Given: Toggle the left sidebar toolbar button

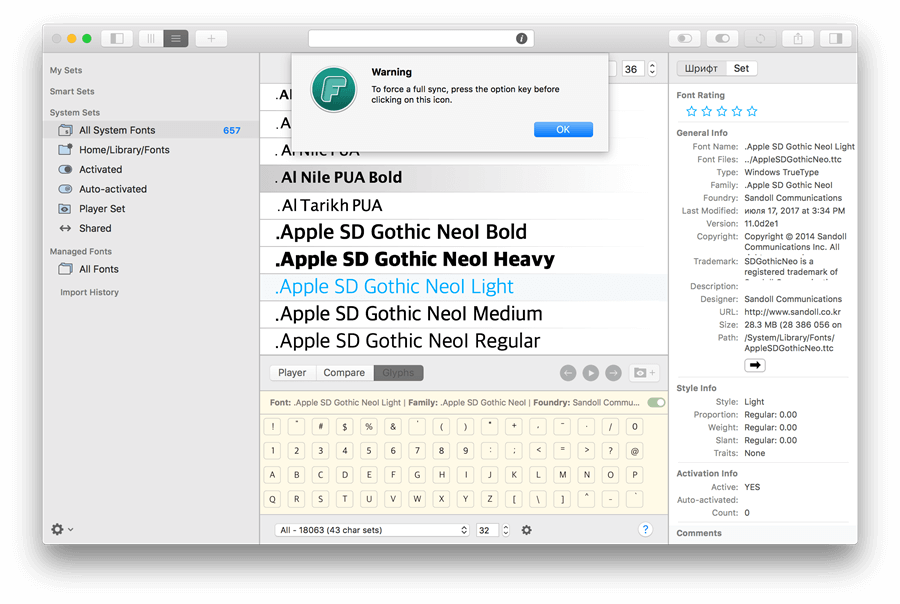Looking at the screenshot, I should (x=117, y=38).
